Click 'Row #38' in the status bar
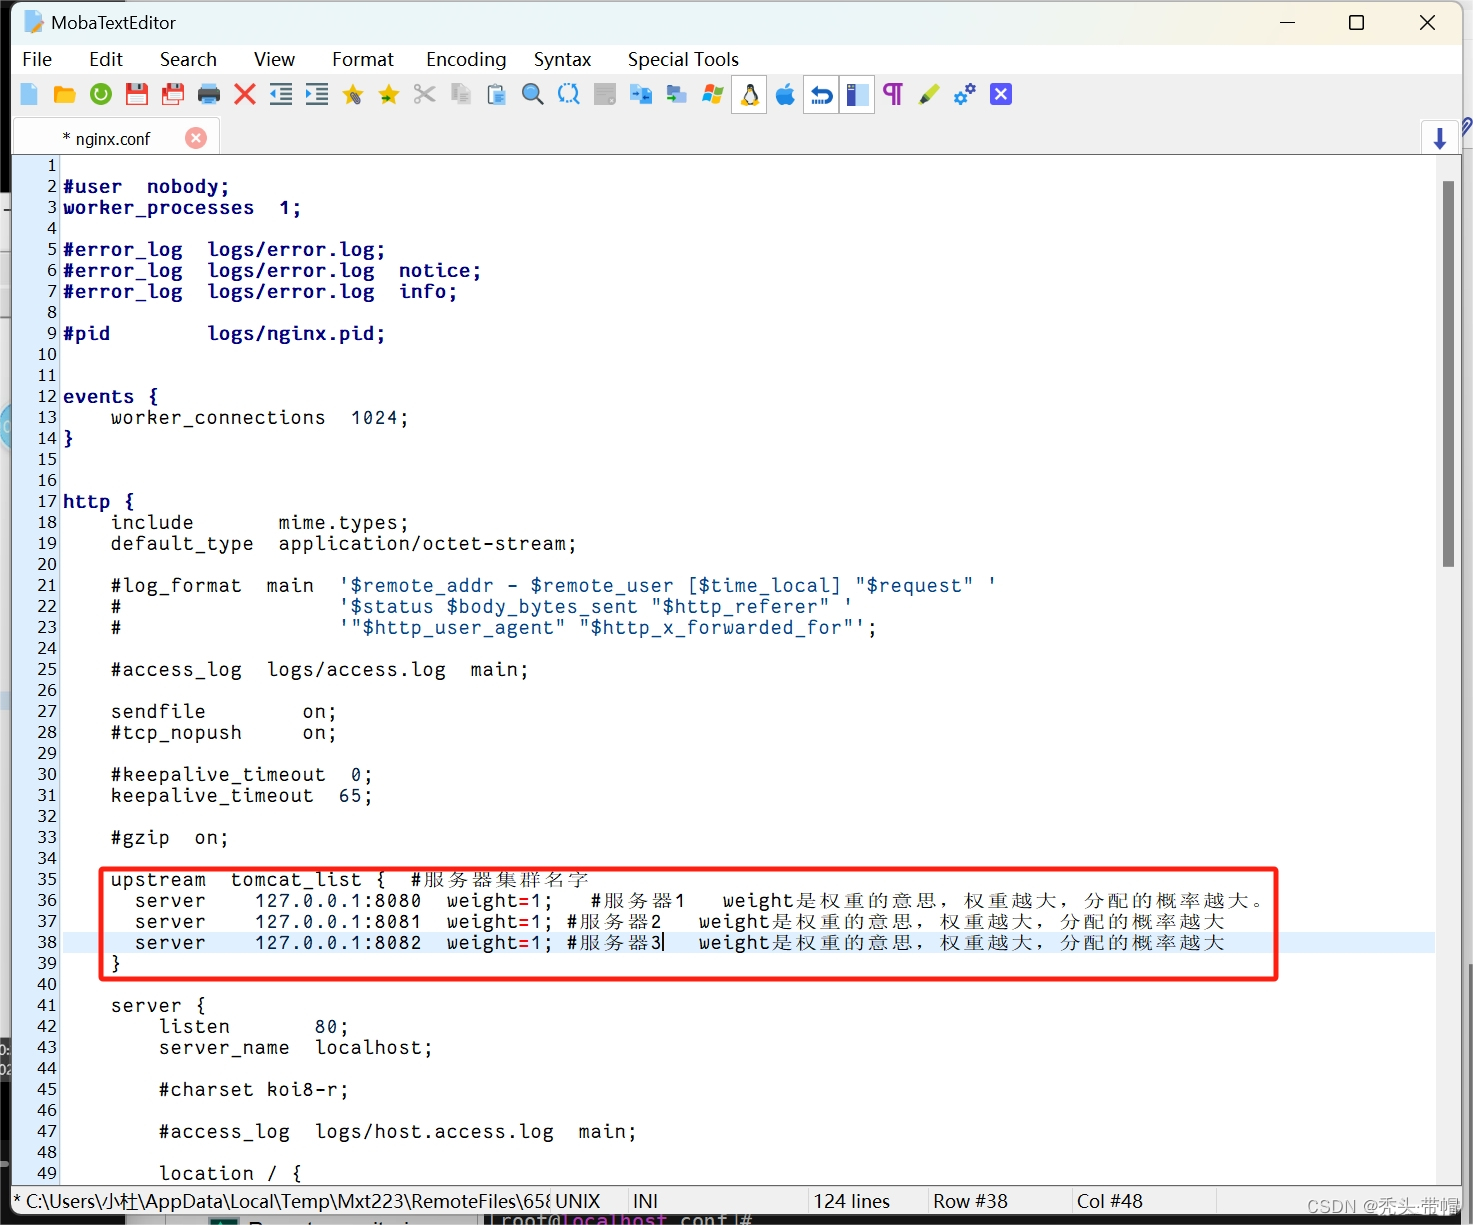 pos(970,1201)
